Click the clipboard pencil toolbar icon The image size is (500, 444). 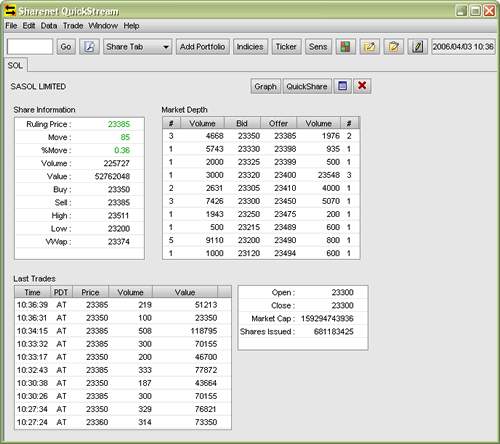pyautogui.click(x=394, y=47)
